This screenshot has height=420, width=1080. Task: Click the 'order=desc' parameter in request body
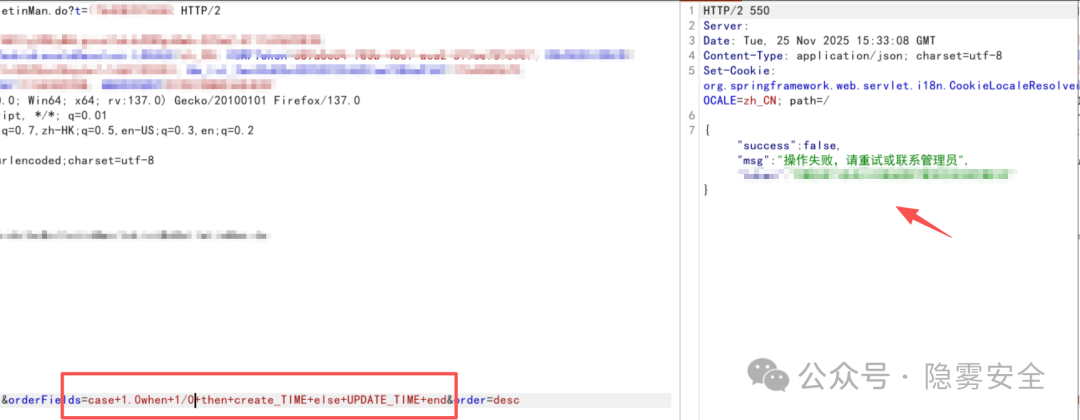[x=486, y=400]
